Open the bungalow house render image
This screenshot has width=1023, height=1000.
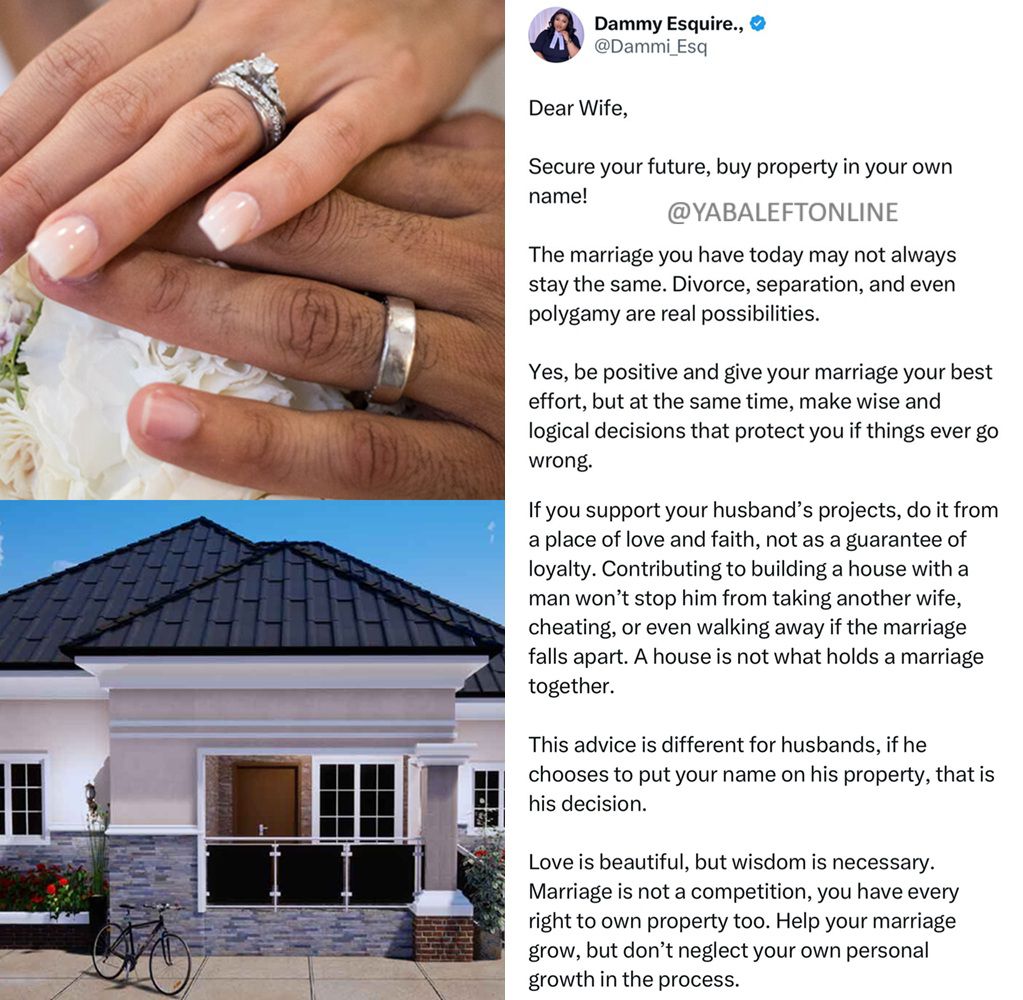tap(252, 750)
